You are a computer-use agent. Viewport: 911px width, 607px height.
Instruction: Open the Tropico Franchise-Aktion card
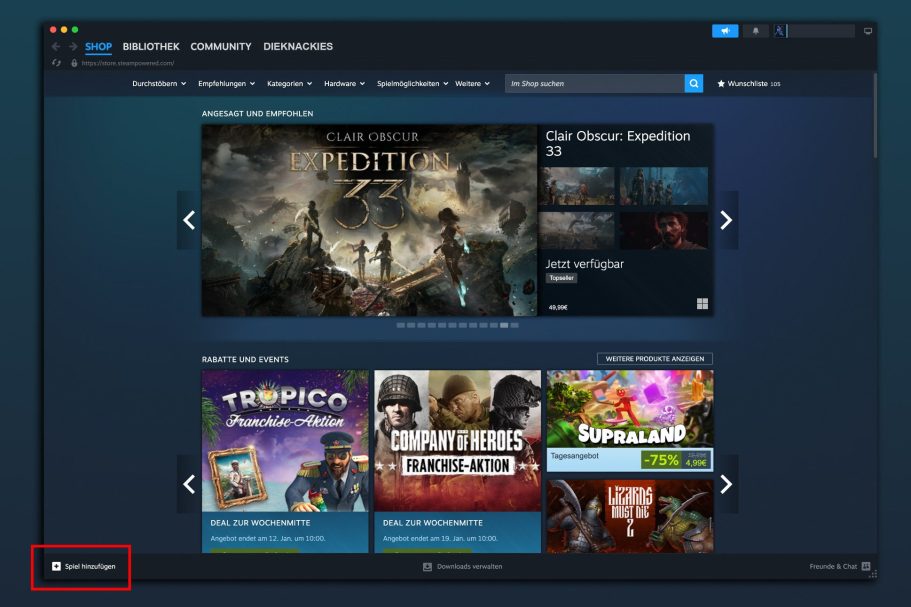(x=285, y=461)
